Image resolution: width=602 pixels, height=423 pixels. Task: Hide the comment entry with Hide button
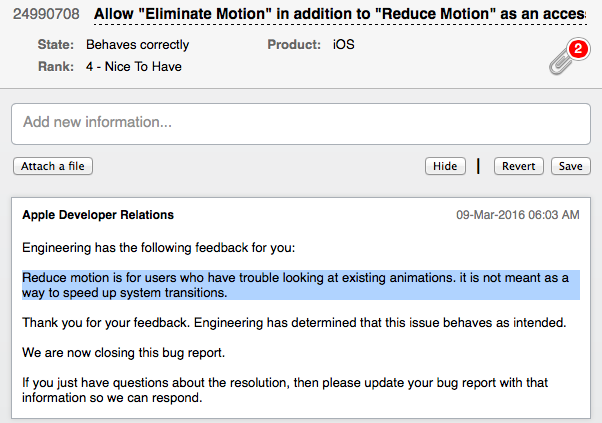pyautogui.click(x=445, y=166)
